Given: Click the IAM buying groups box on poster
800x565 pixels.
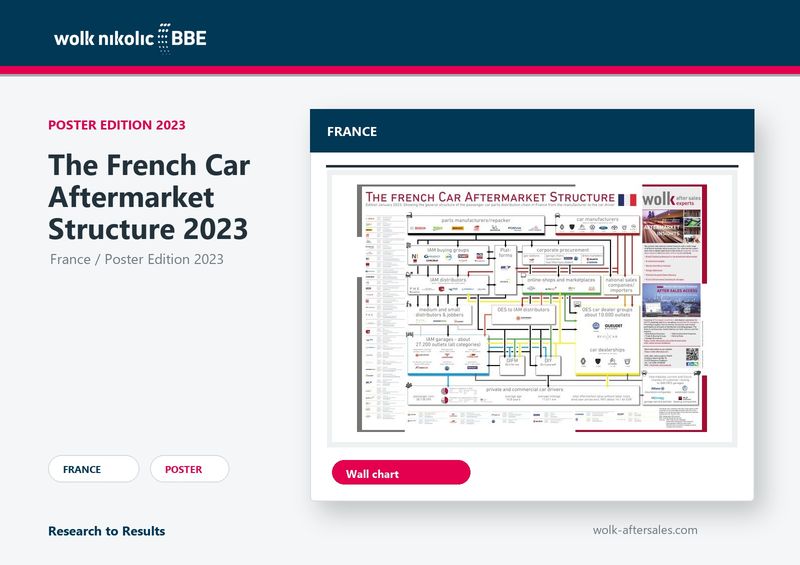Looking at the screenshot, I should [x=448, y=255].
